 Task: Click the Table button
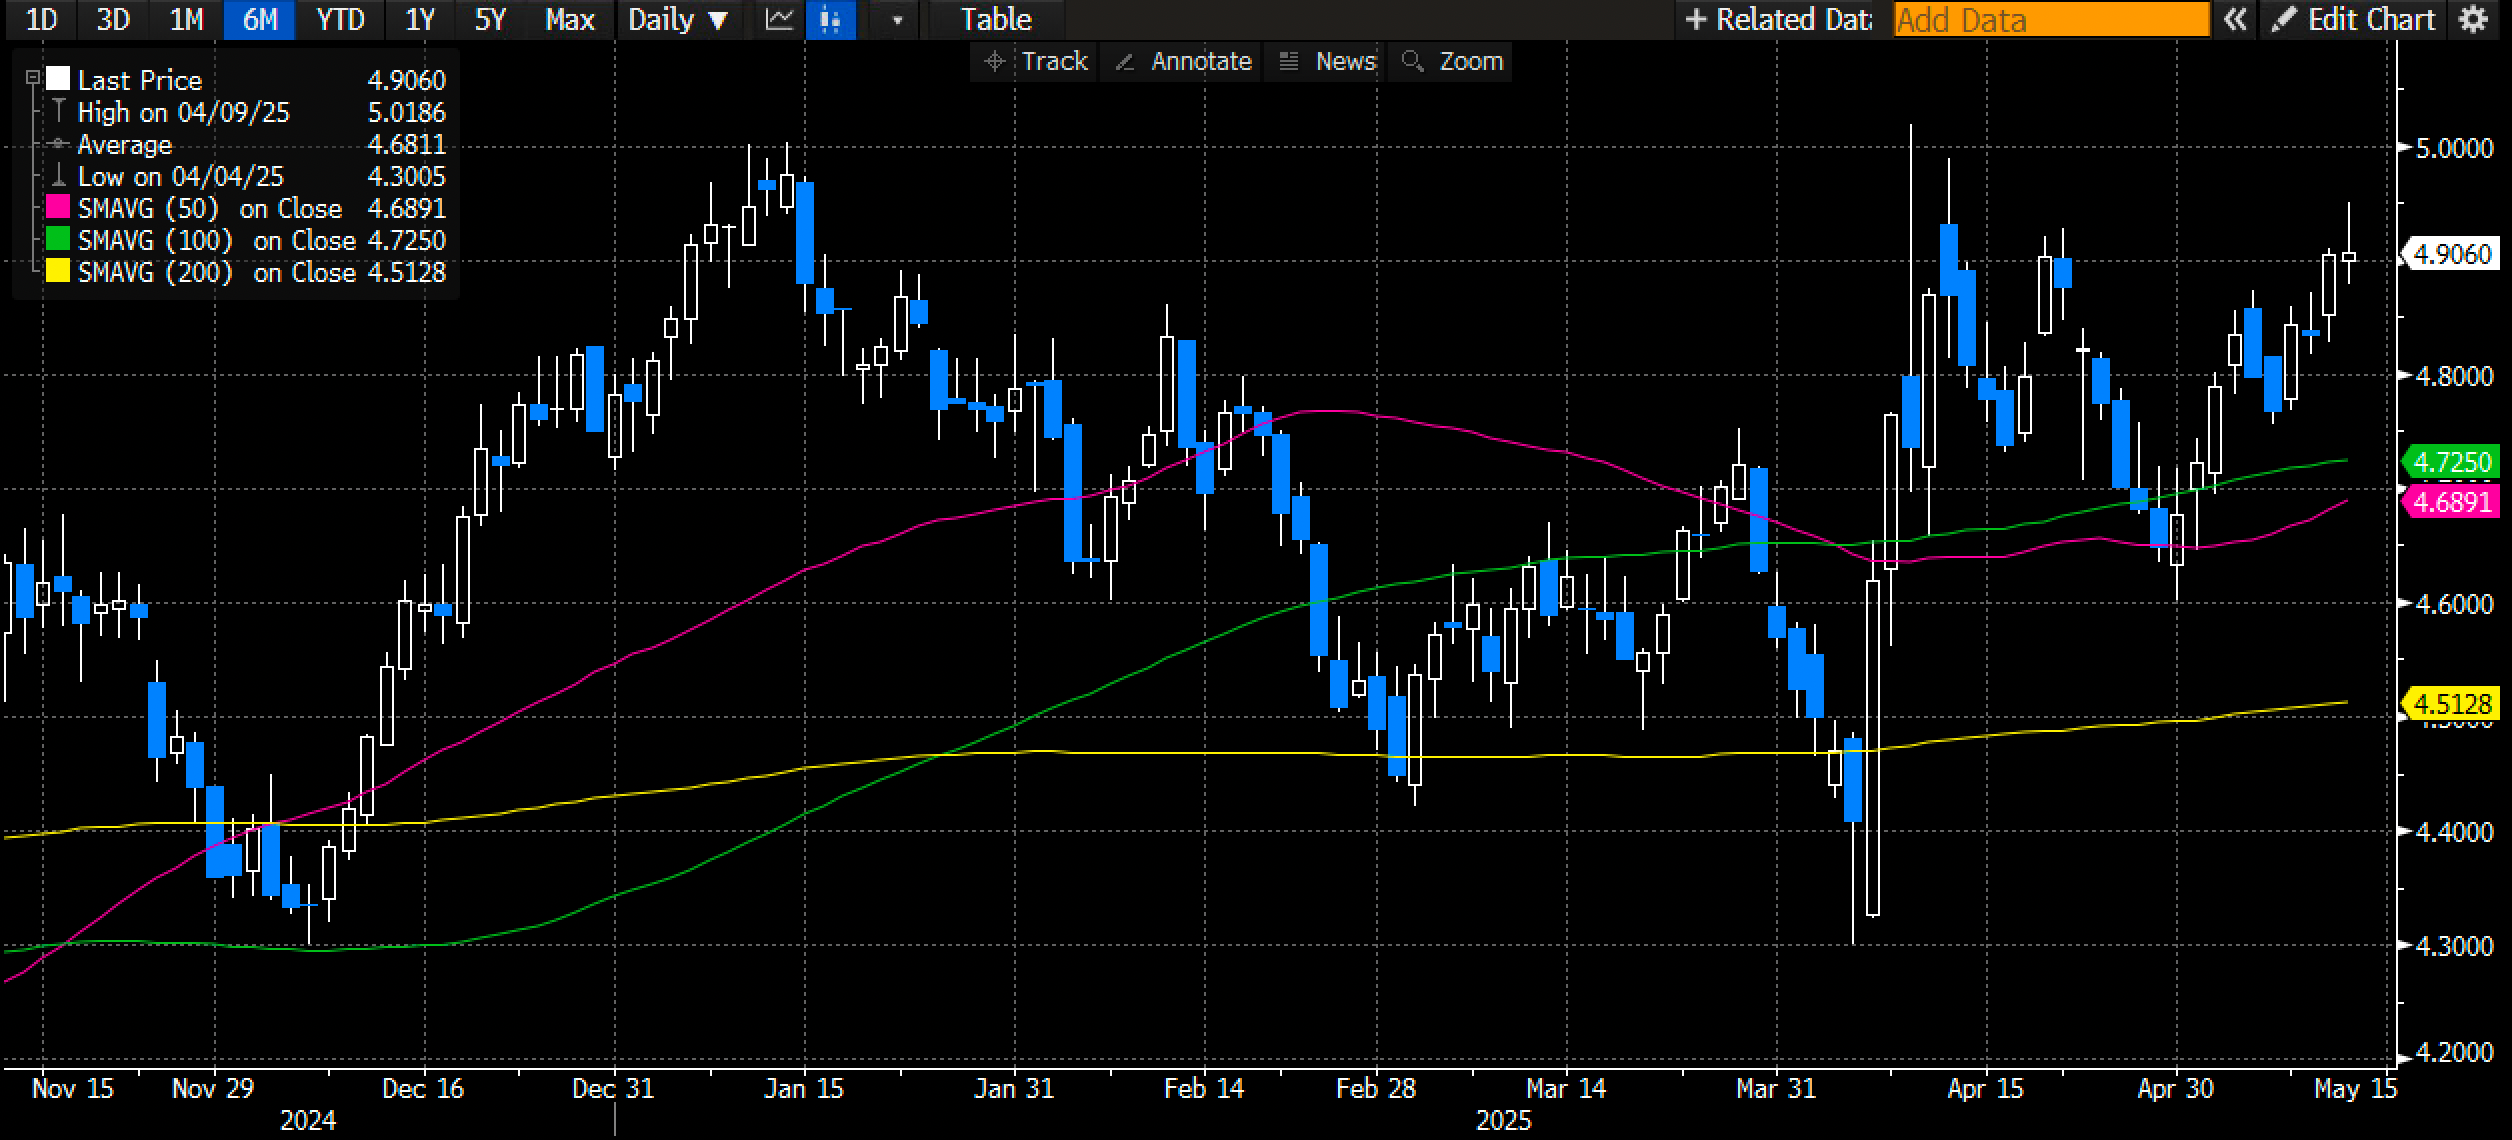[995, 20]
